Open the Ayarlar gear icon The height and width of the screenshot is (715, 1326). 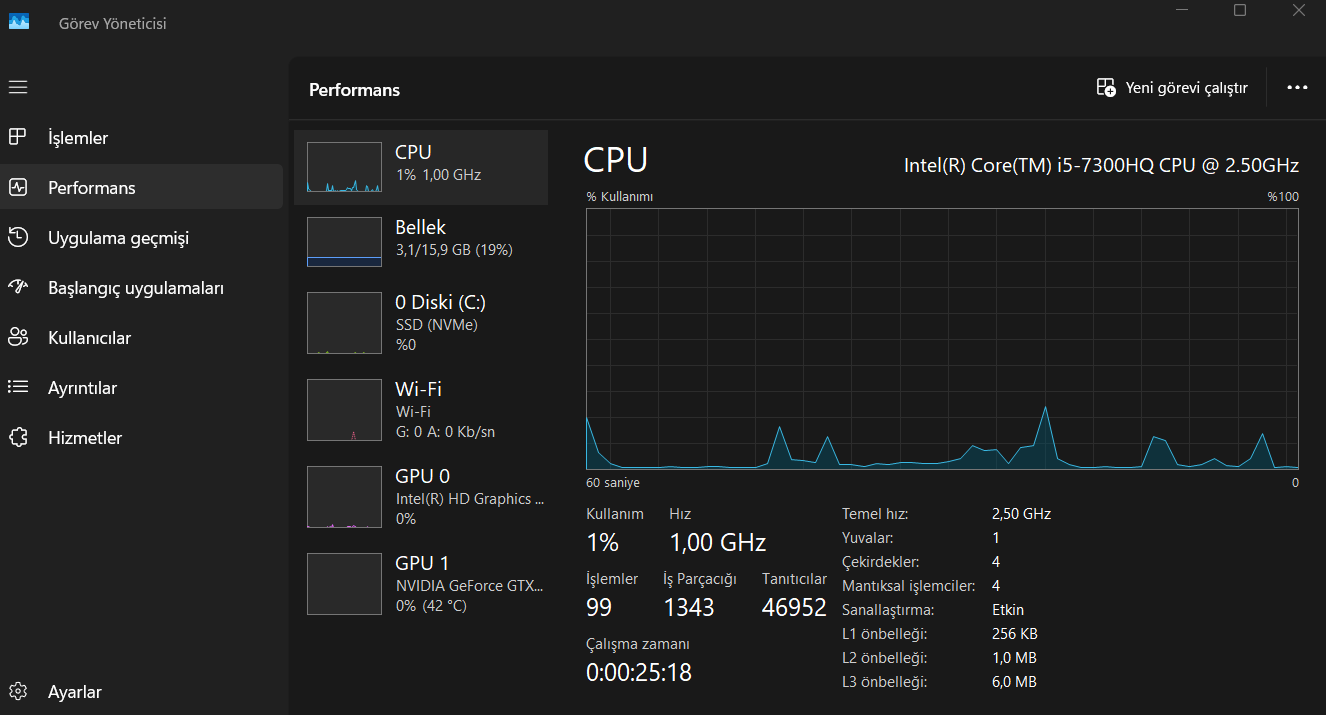pyautogui.click(x=18, y=691)
